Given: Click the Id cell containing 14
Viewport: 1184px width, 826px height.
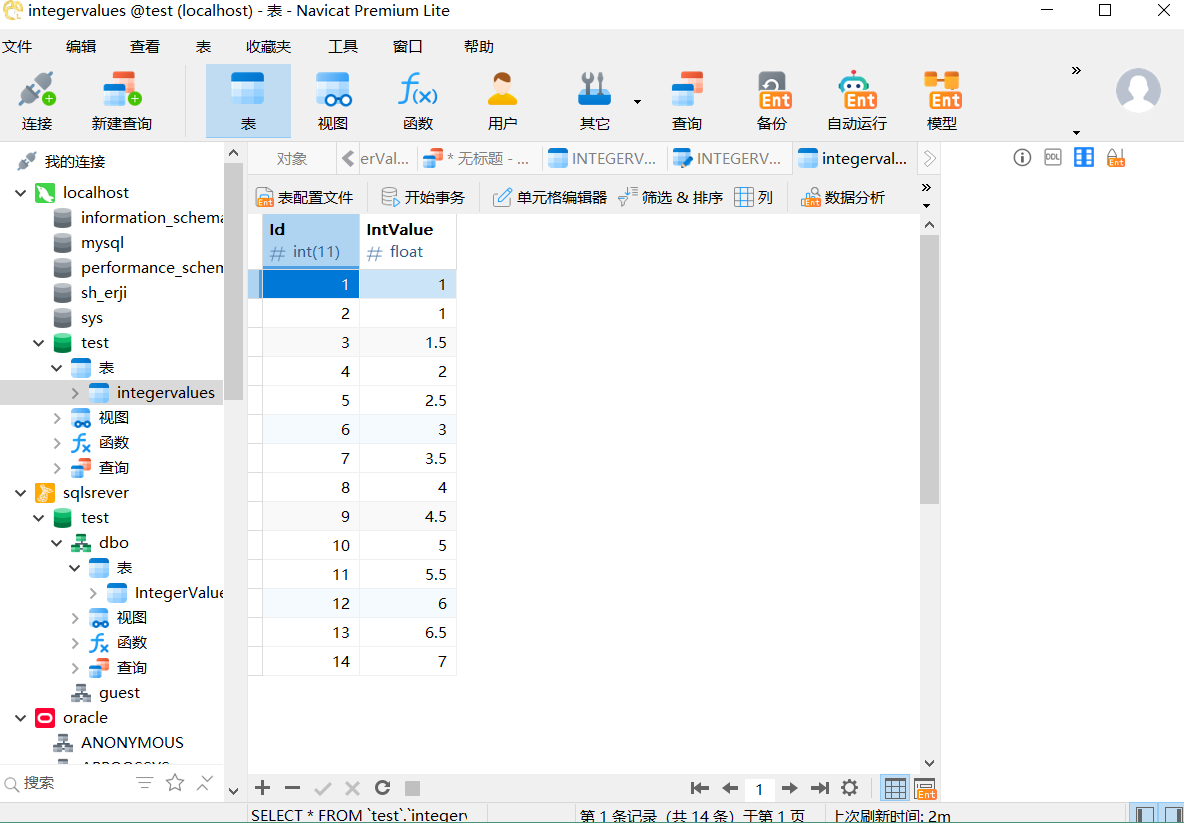Looking at the screenshot, I should (x=310, y=661).
